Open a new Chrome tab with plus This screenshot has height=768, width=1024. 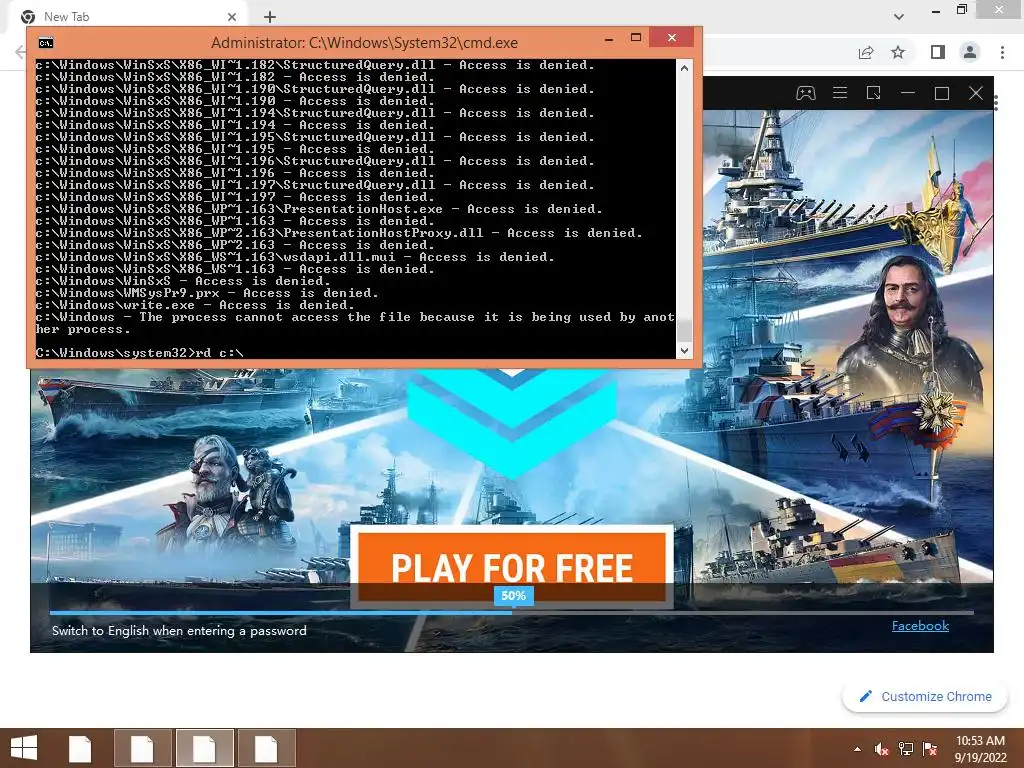coord(270,17)
